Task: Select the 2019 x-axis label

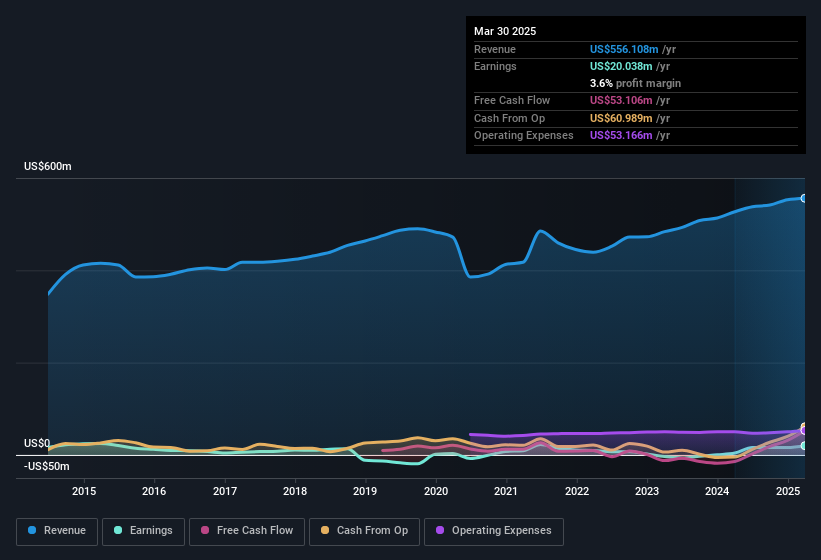Action: tap(365, 491)
